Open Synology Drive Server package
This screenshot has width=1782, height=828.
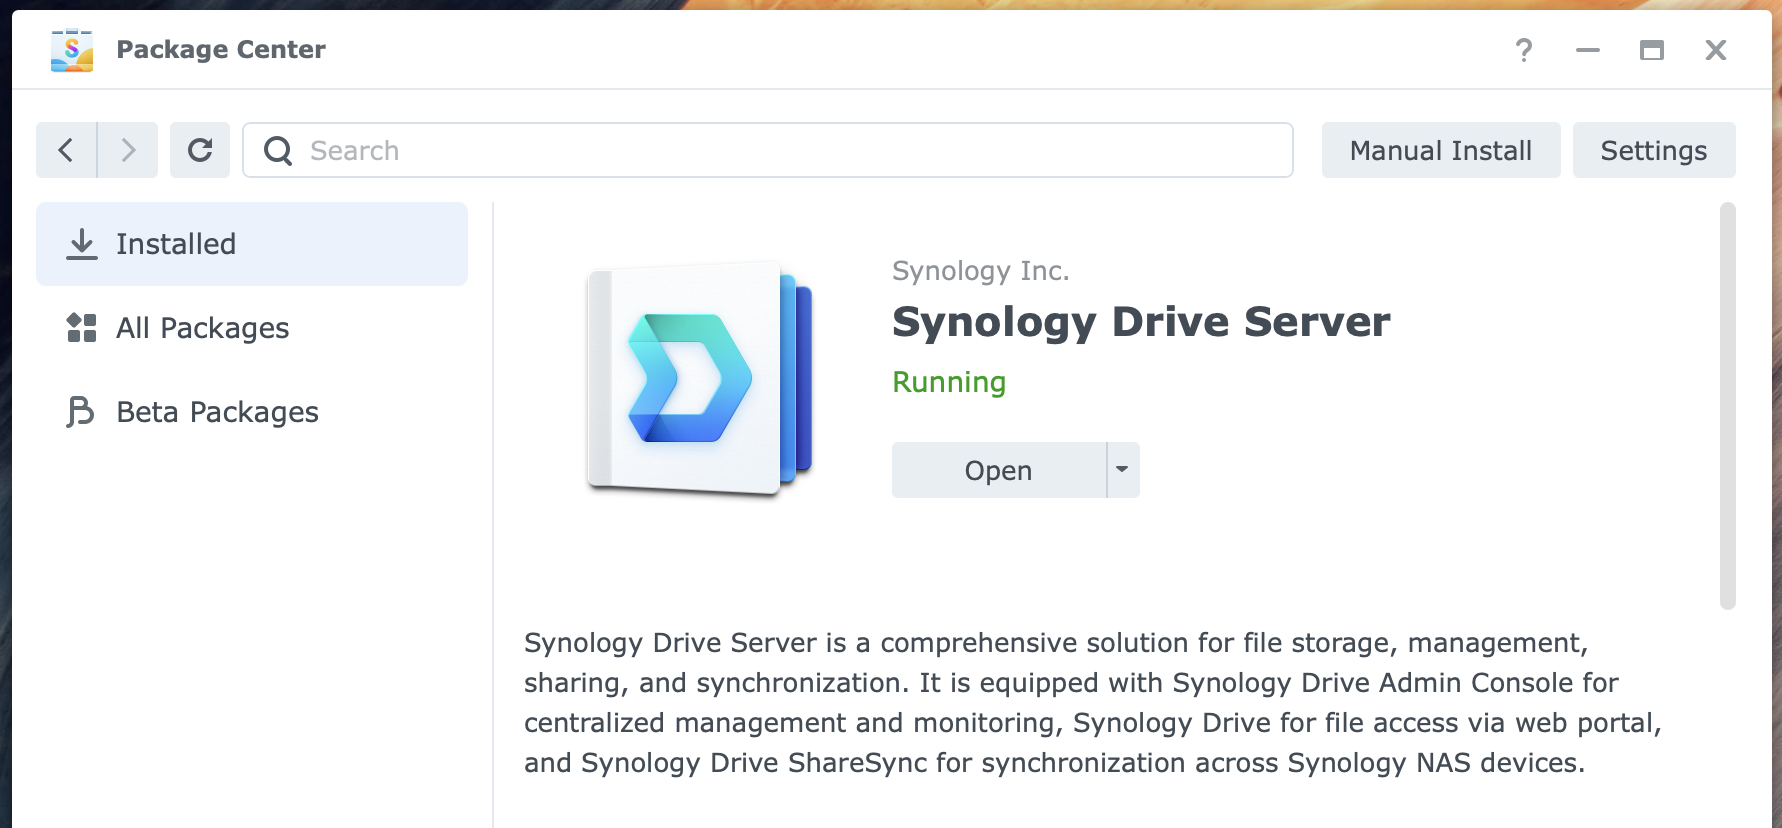998,470
